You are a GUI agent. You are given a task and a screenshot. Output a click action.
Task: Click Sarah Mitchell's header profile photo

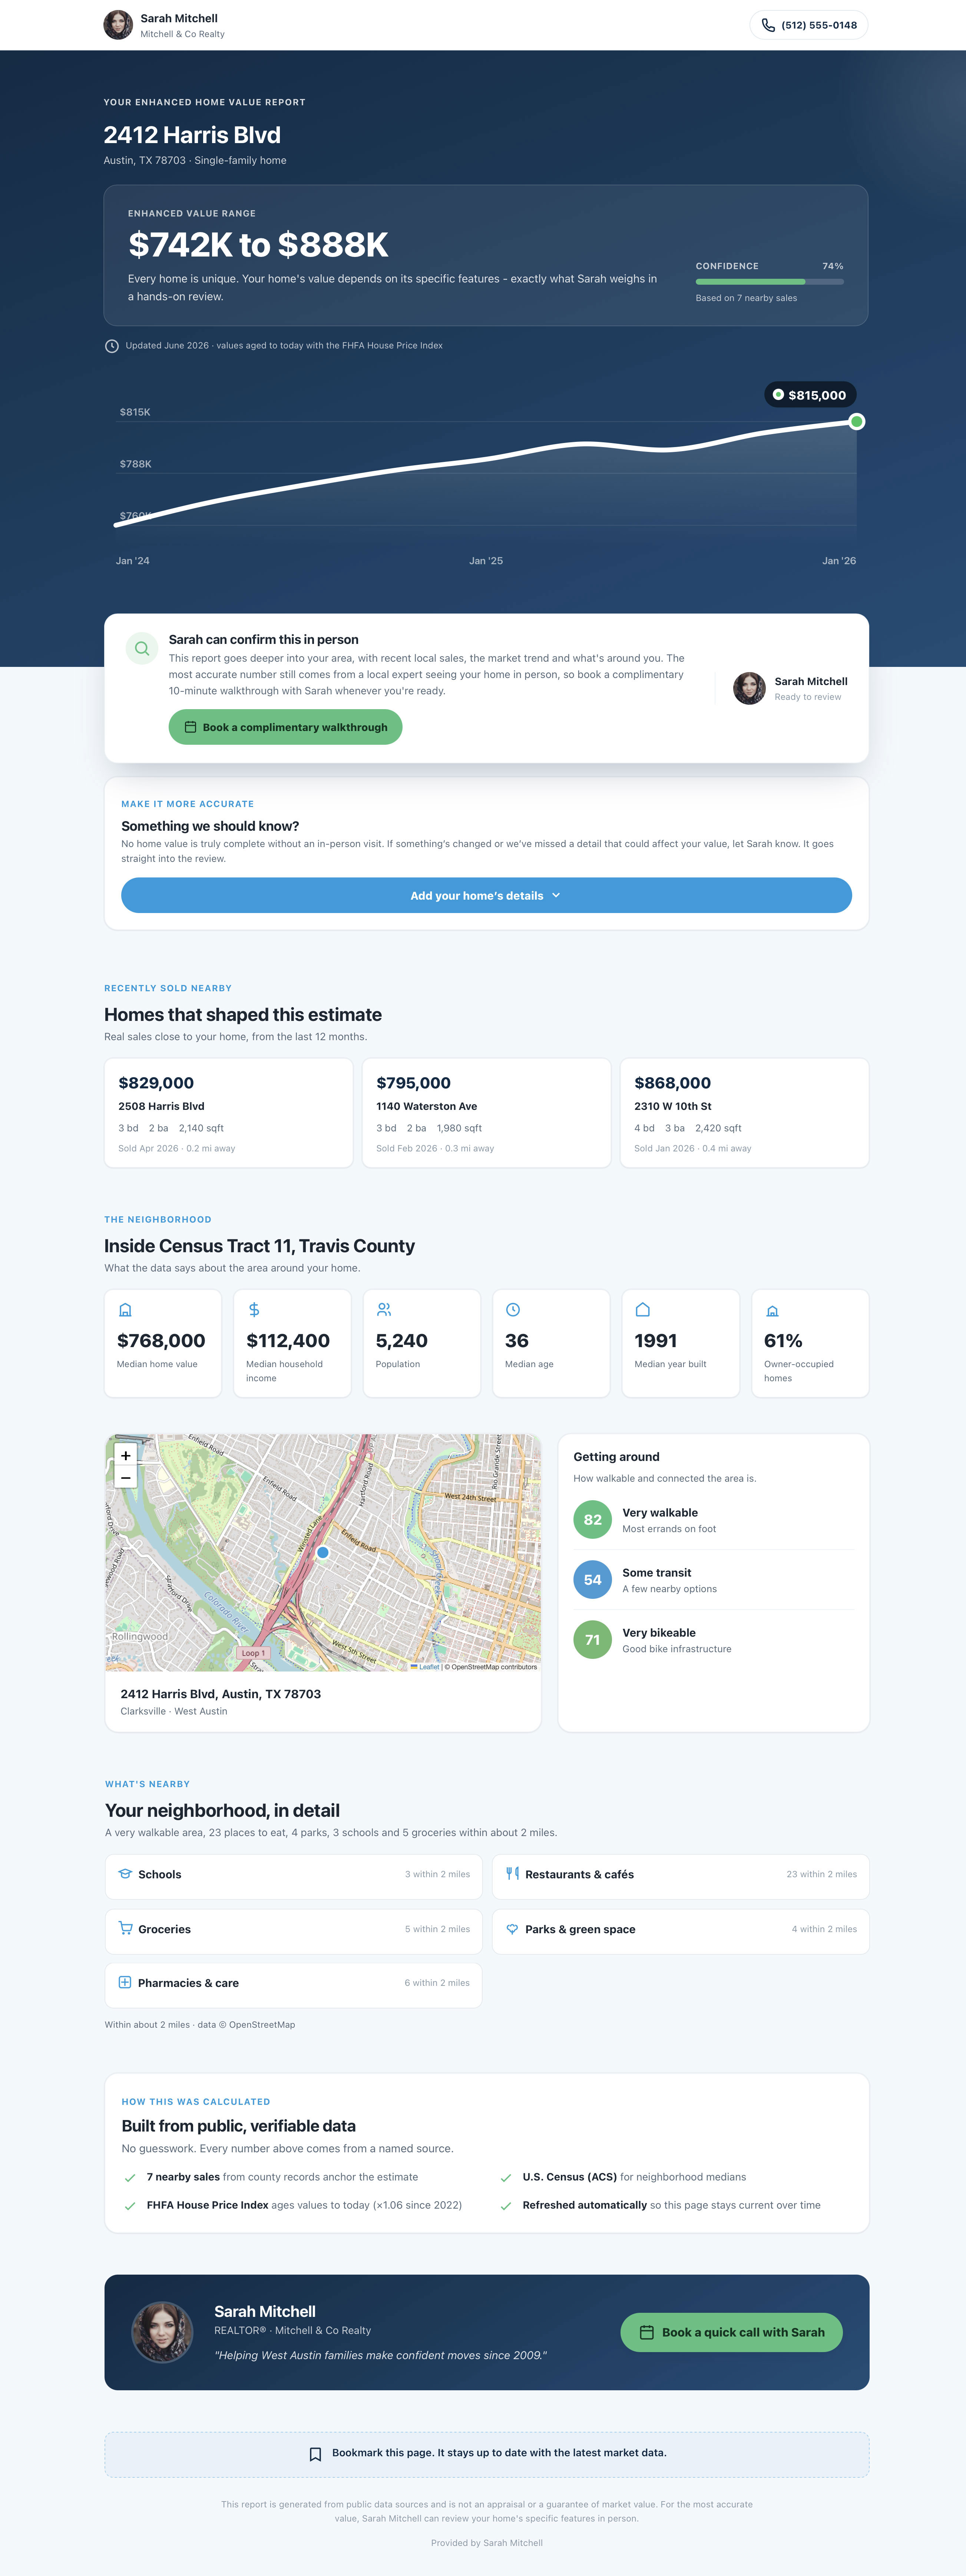[118, 25]
